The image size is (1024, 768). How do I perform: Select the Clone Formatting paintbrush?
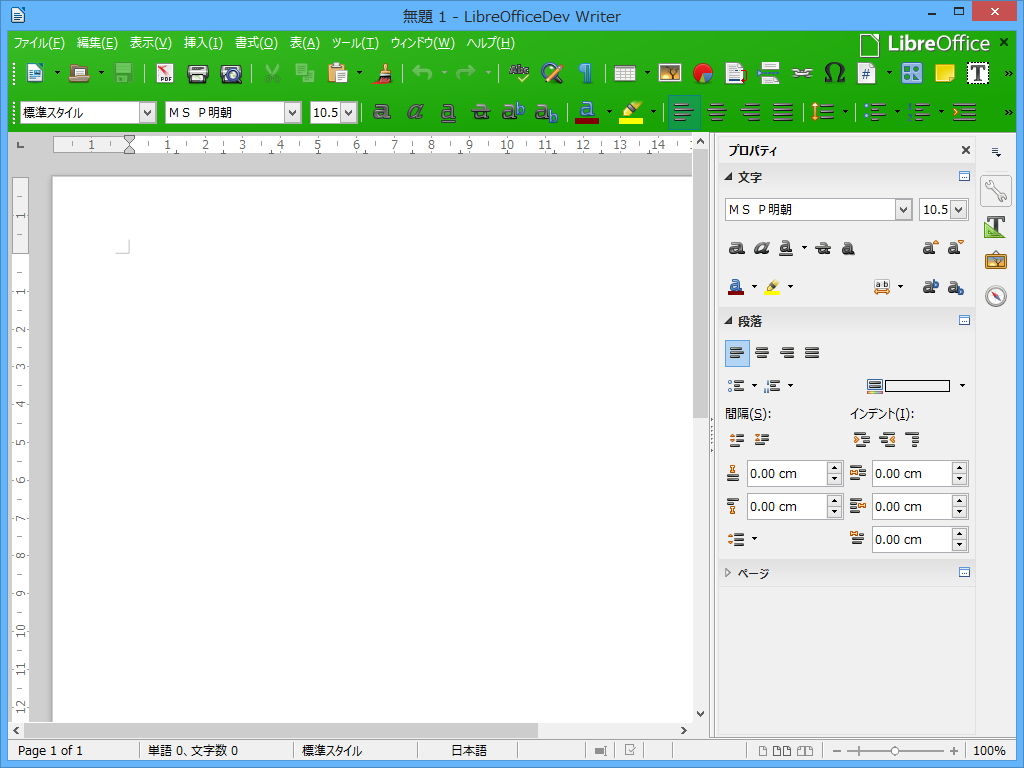pyautogui.click(x=383, y=73)
